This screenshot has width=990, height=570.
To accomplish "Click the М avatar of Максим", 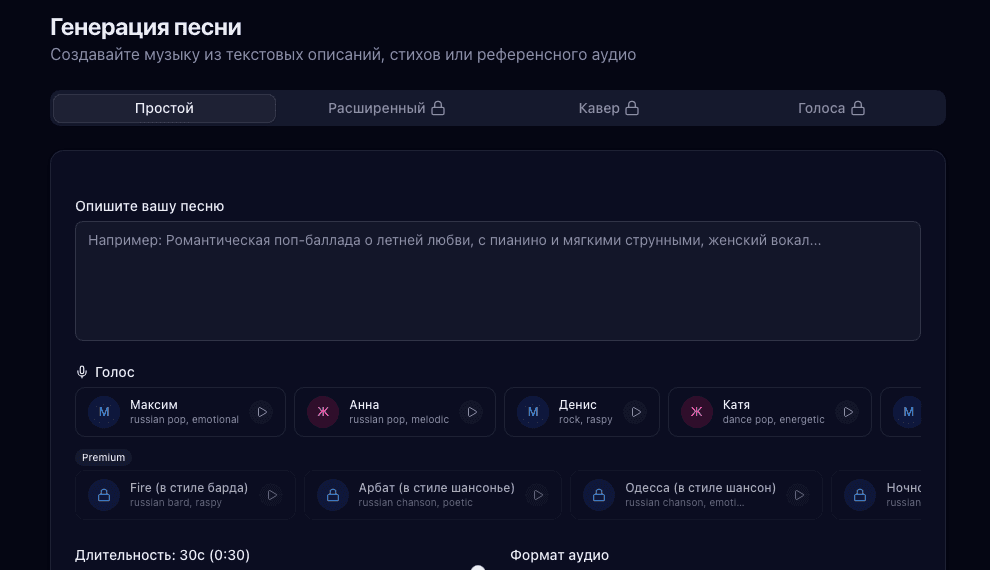I will click(x=104, y=412).
